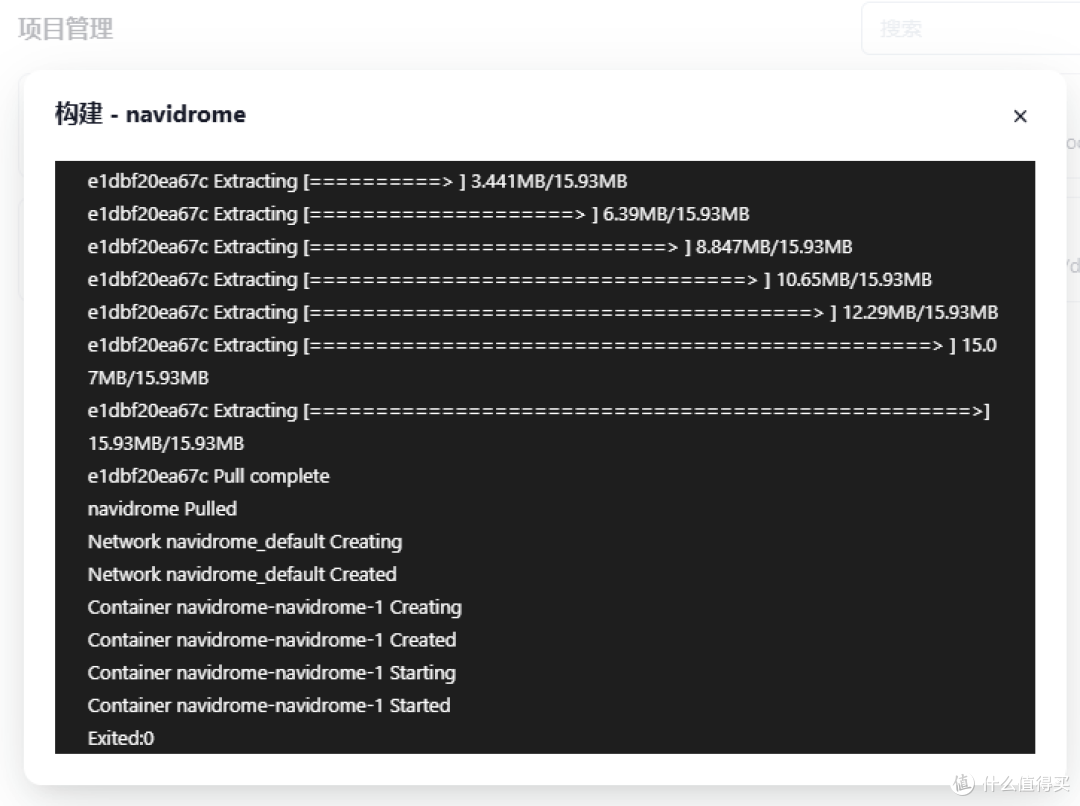Click the 项目管理 page title

(63, 28)
